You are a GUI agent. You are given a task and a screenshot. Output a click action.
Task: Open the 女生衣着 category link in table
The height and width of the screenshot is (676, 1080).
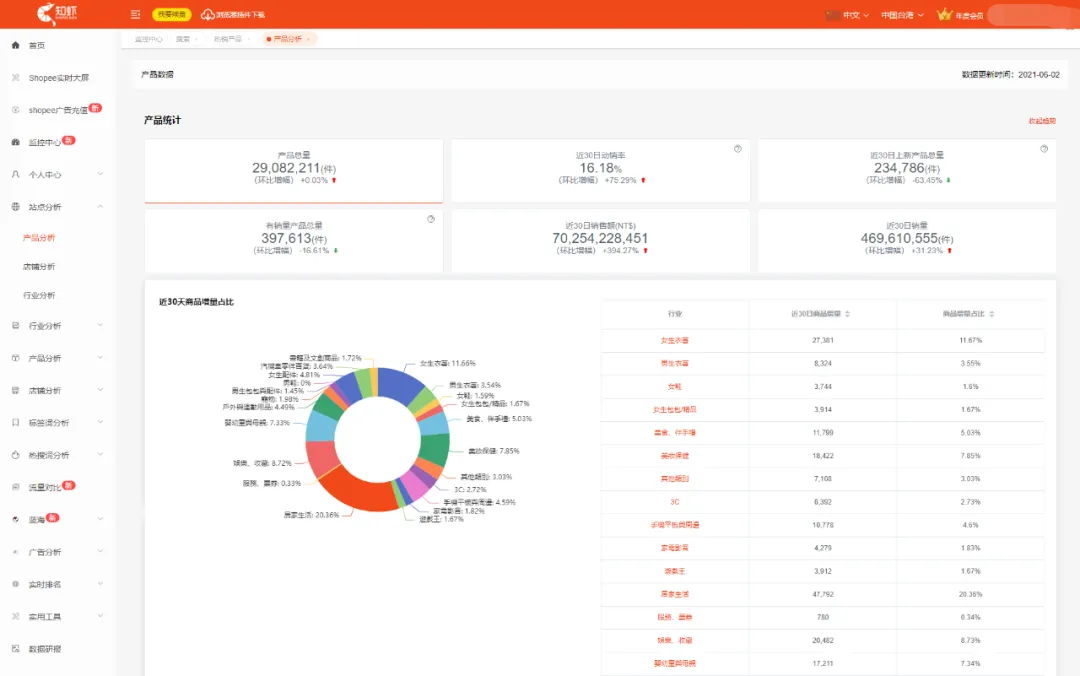coord(674,340)
